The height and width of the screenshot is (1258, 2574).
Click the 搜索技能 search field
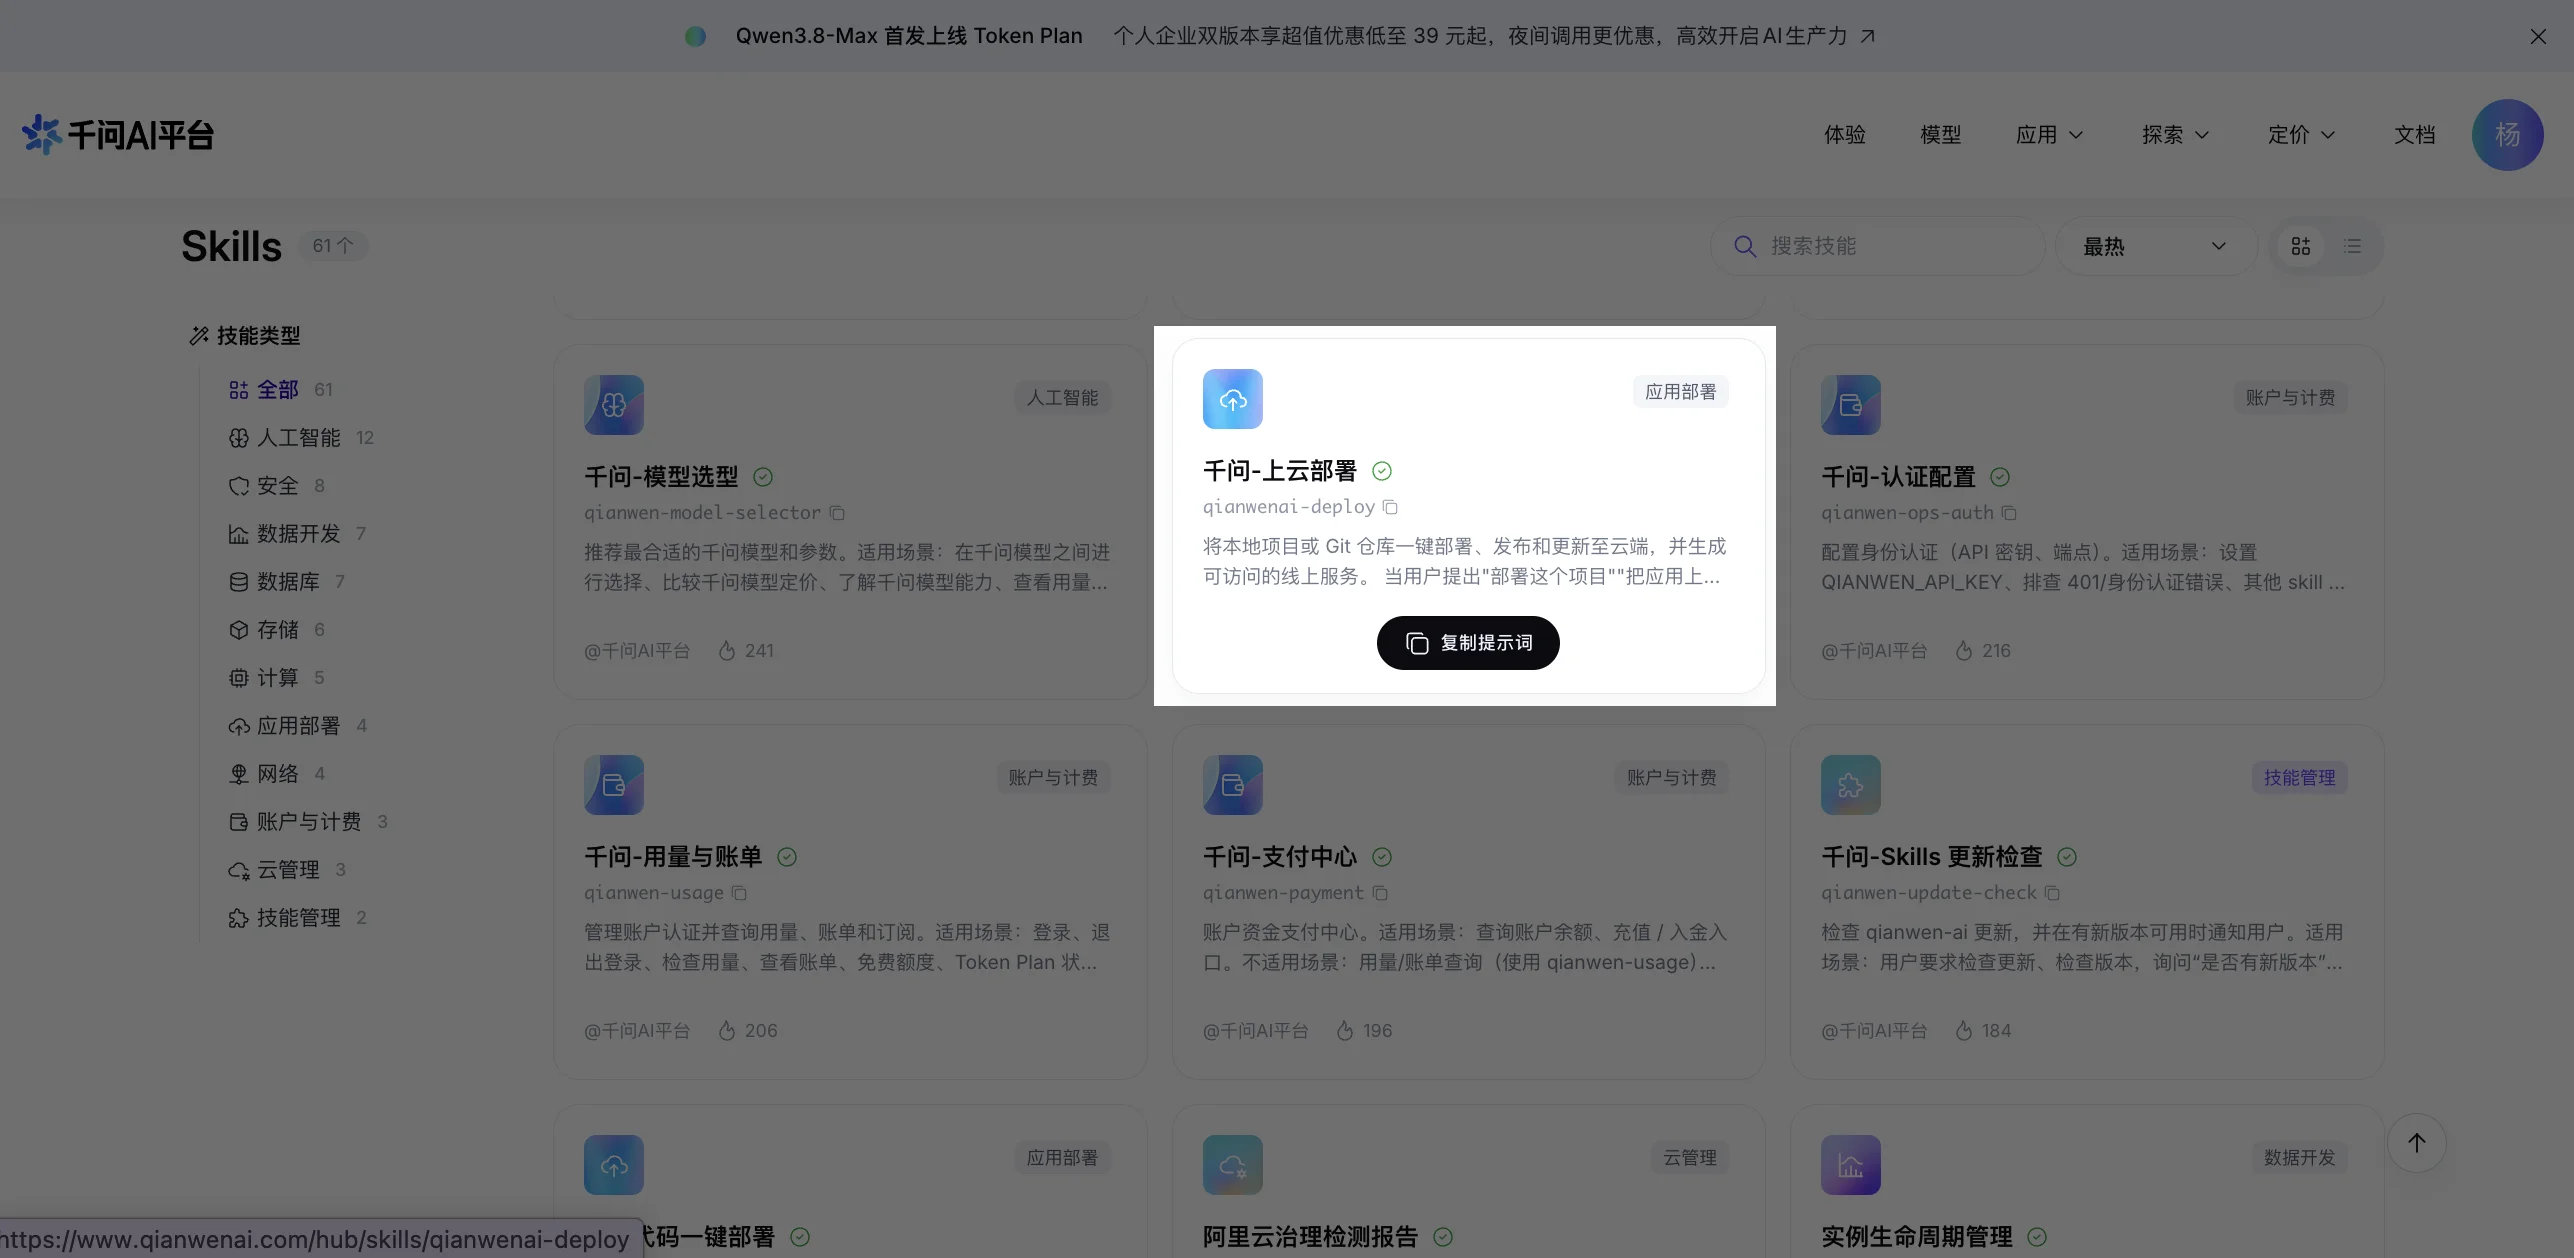tap(1877, 246)
